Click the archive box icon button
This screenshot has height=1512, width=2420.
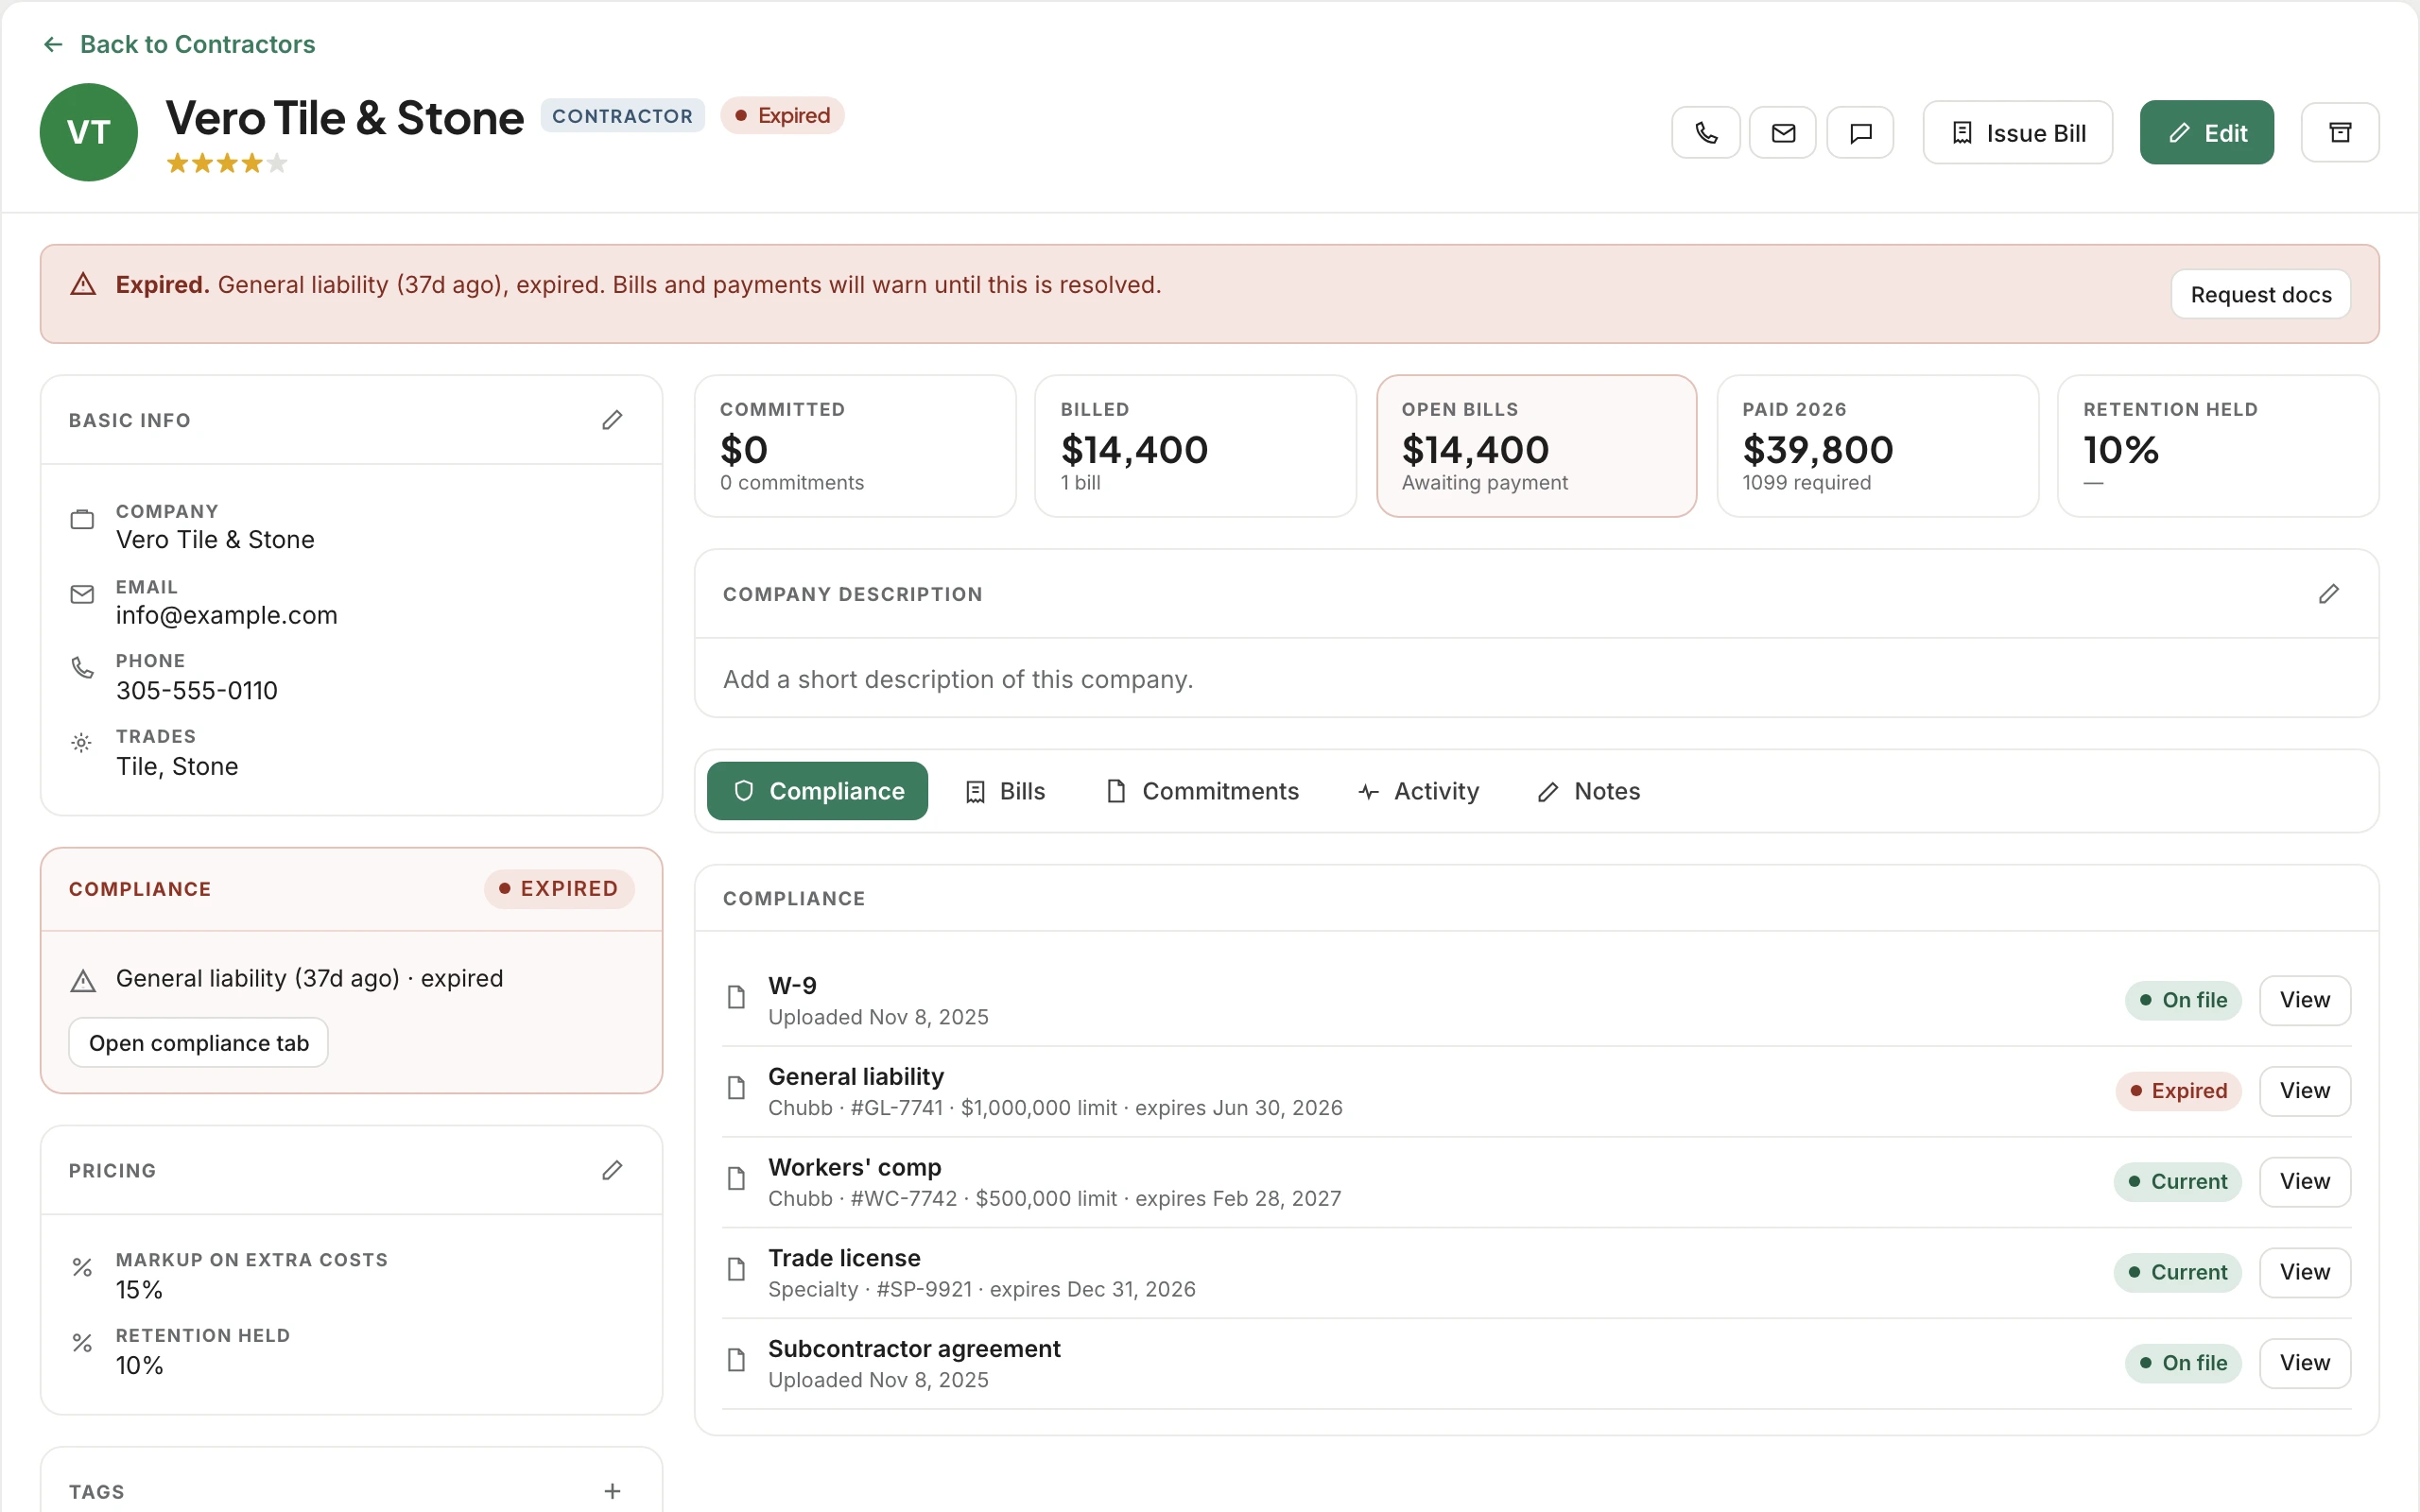coord(2340,133)
